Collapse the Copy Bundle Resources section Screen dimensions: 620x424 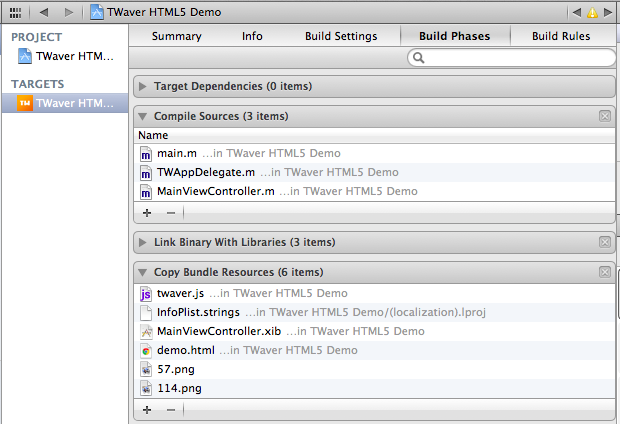pyautogui.click(x=143, y=272)
